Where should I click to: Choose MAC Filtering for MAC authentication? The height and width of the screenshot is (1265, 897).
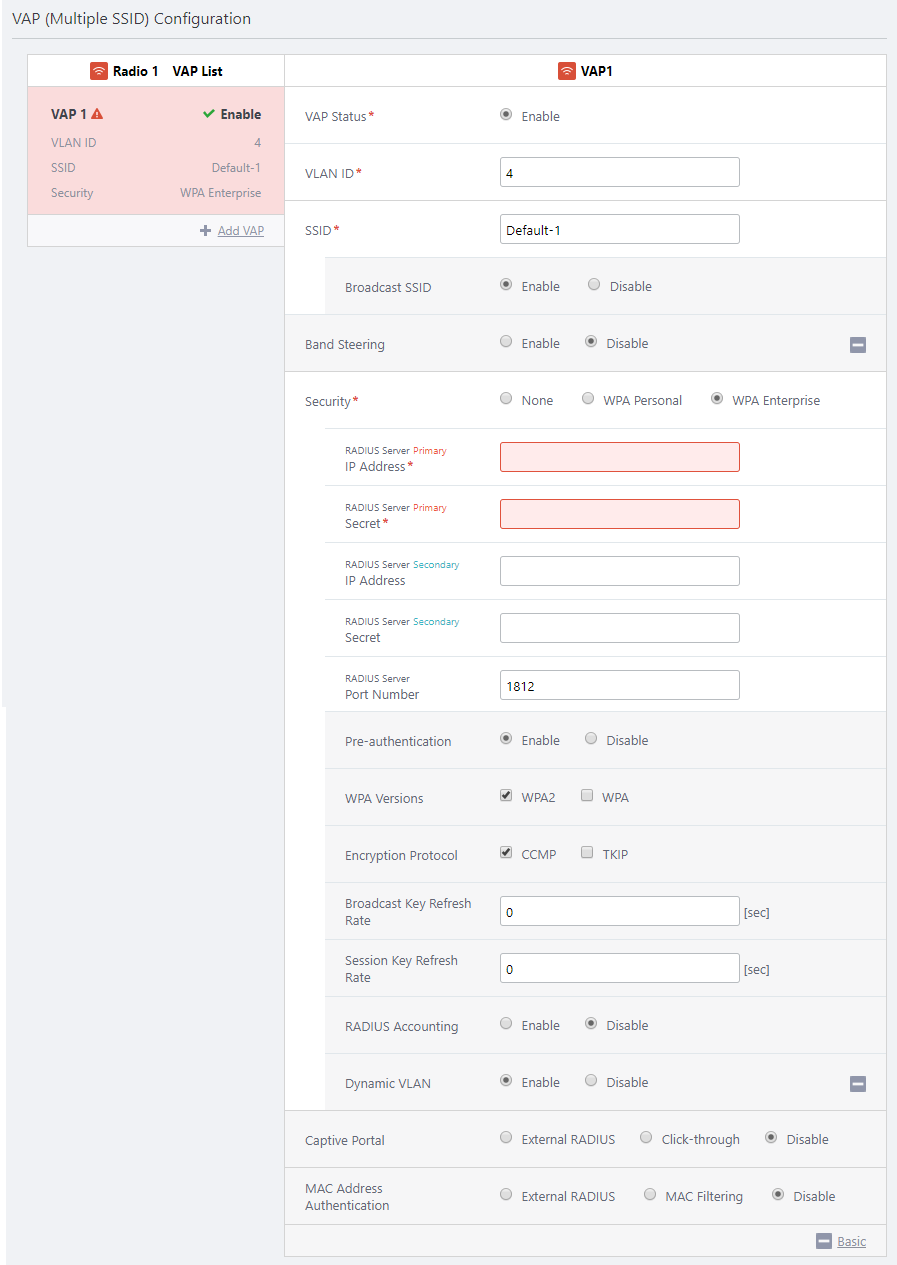tap(651, 1195)
